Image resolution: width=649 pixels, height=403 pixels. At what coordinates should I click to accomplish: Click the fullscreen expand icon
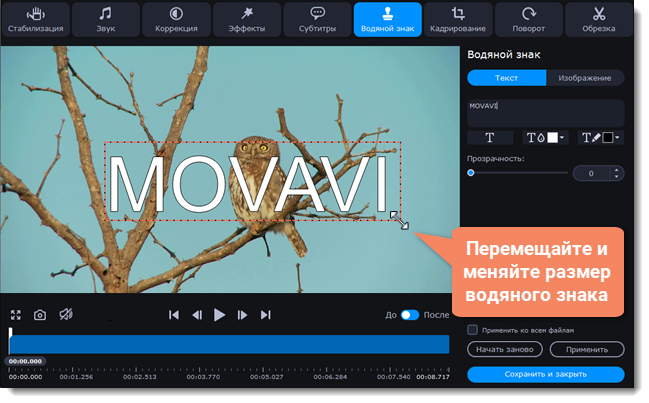pyautogui.click(x=16, y=315)
